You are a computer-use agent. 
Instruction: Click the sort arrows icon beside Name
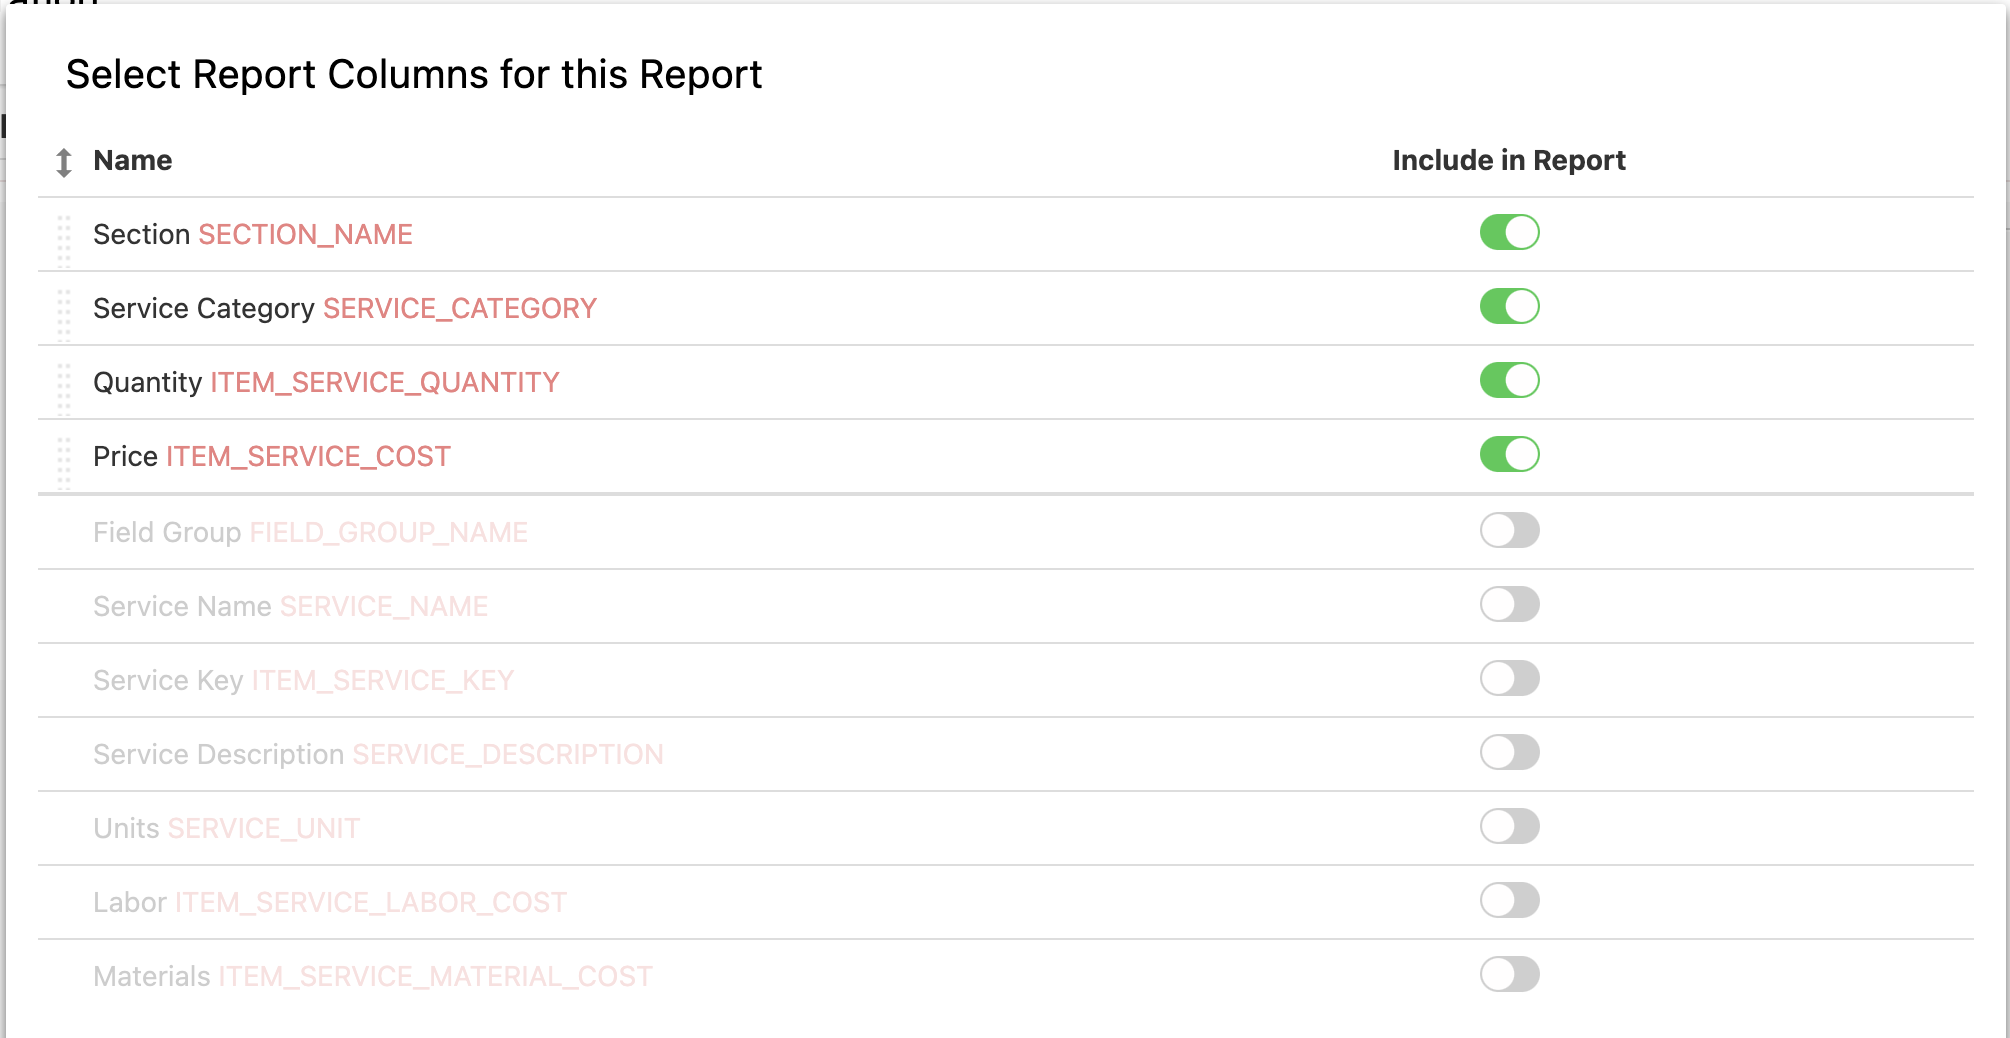pos(64,162)
